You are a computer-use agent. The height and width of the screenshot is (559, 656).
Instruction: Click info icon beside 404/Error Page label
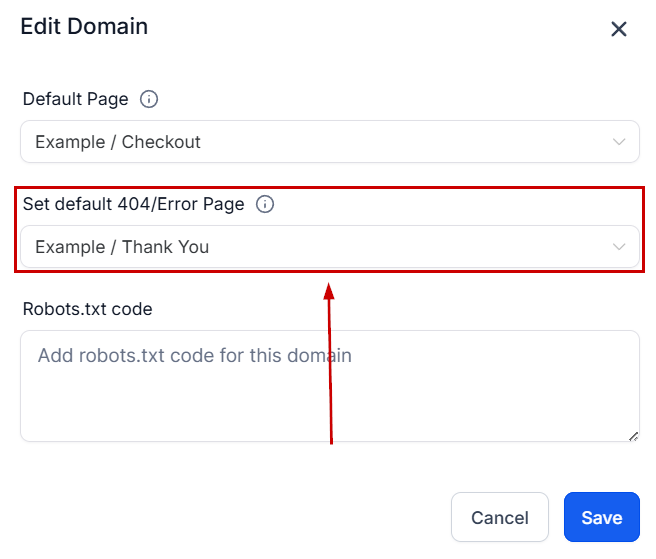click(265, 204)
